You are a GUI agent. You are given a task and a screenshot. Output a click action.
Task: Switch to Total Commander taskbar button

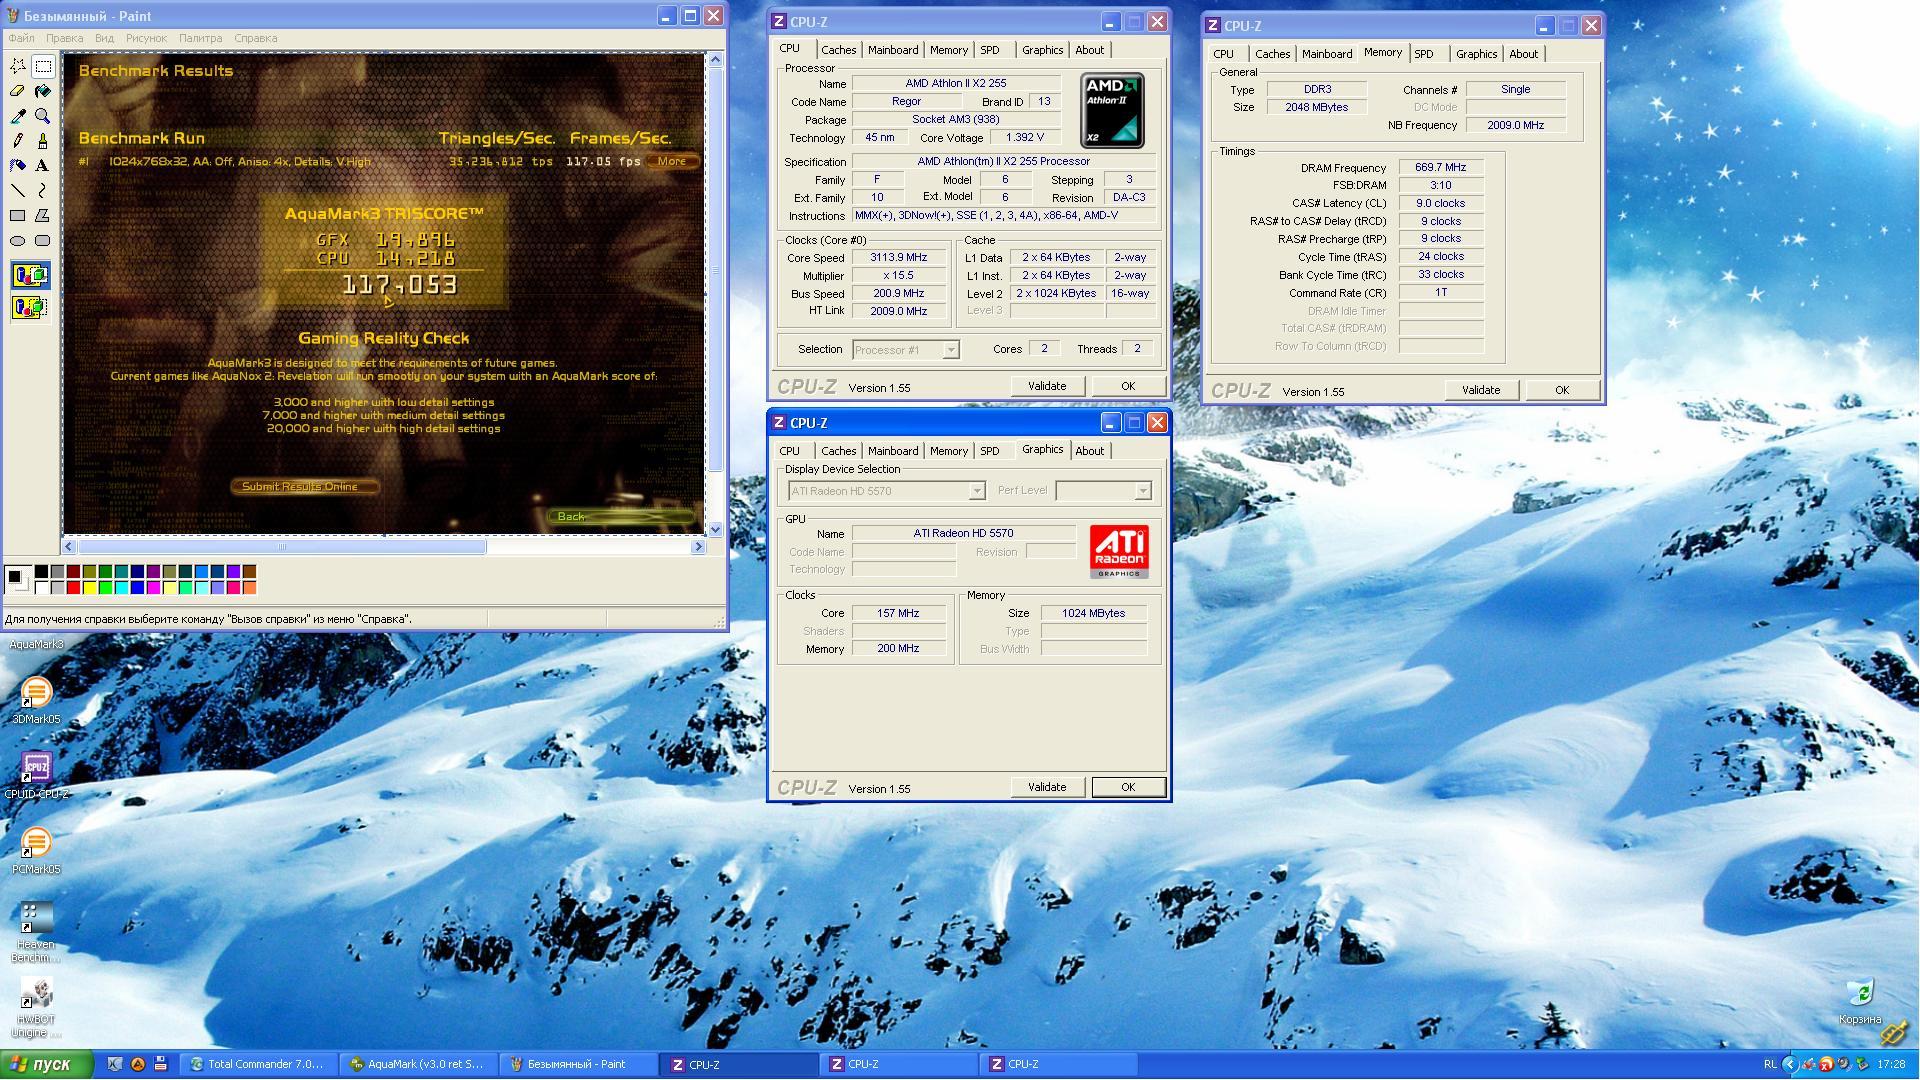pyautogui.click(x=259, y=1064)
